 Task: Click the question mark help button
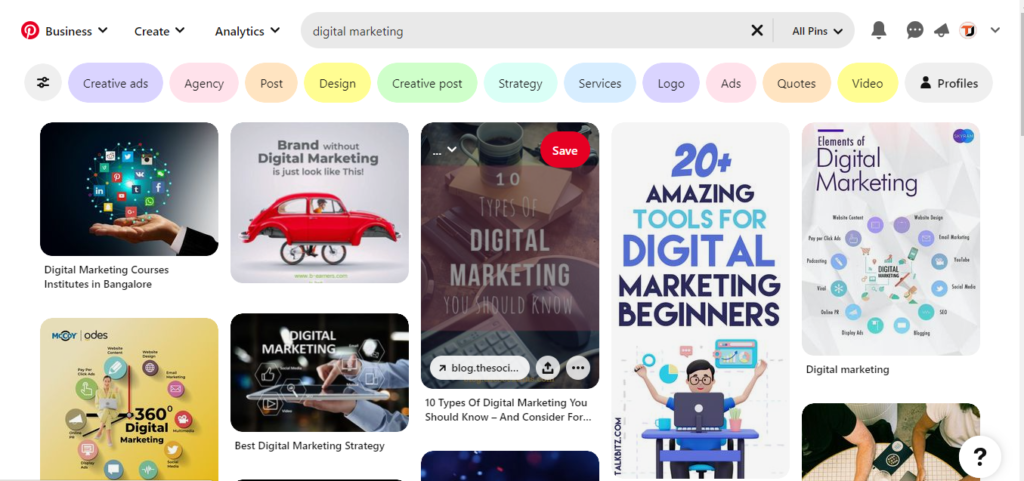point(980,457)
